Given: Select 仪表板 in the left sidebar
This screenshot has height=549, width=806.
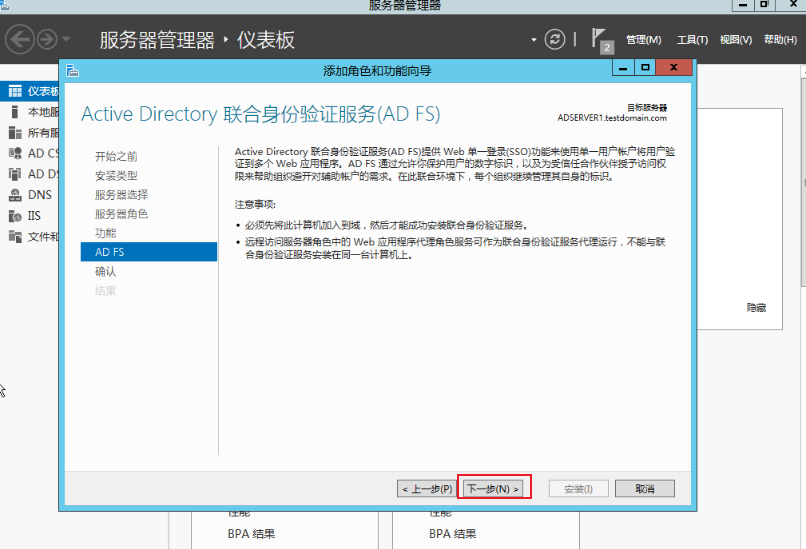Looking at the screenshot, I should pyautogui.click(x=30, y=91).
